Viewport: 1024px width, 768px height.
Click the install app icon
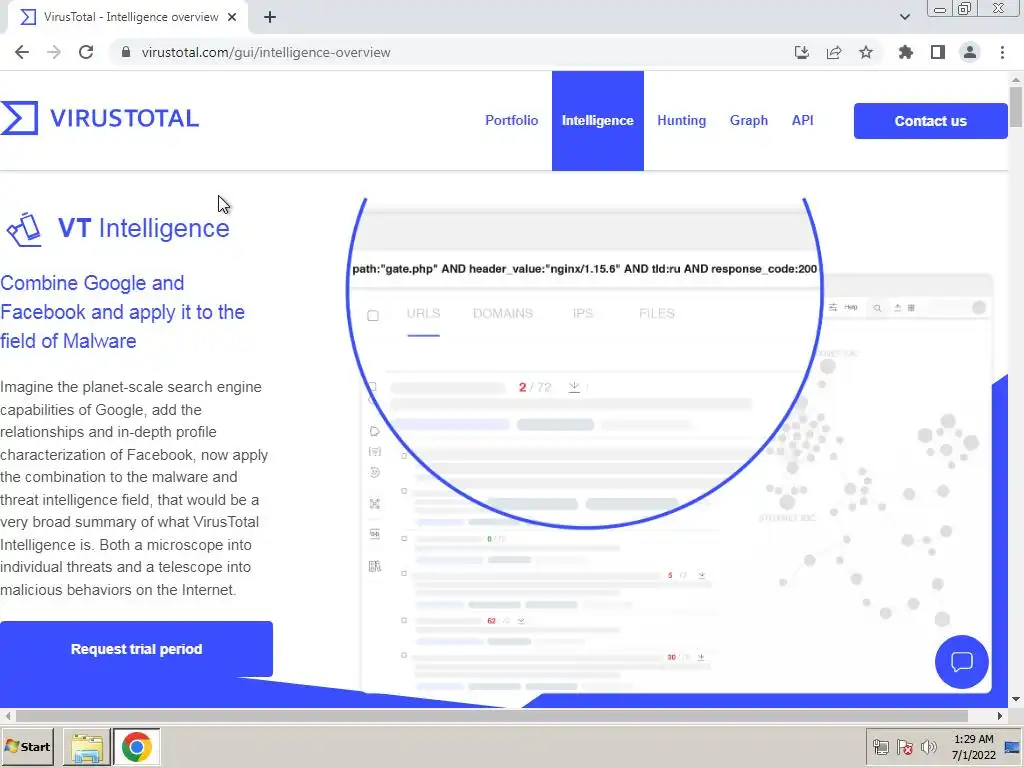click(x=801, y=52)
